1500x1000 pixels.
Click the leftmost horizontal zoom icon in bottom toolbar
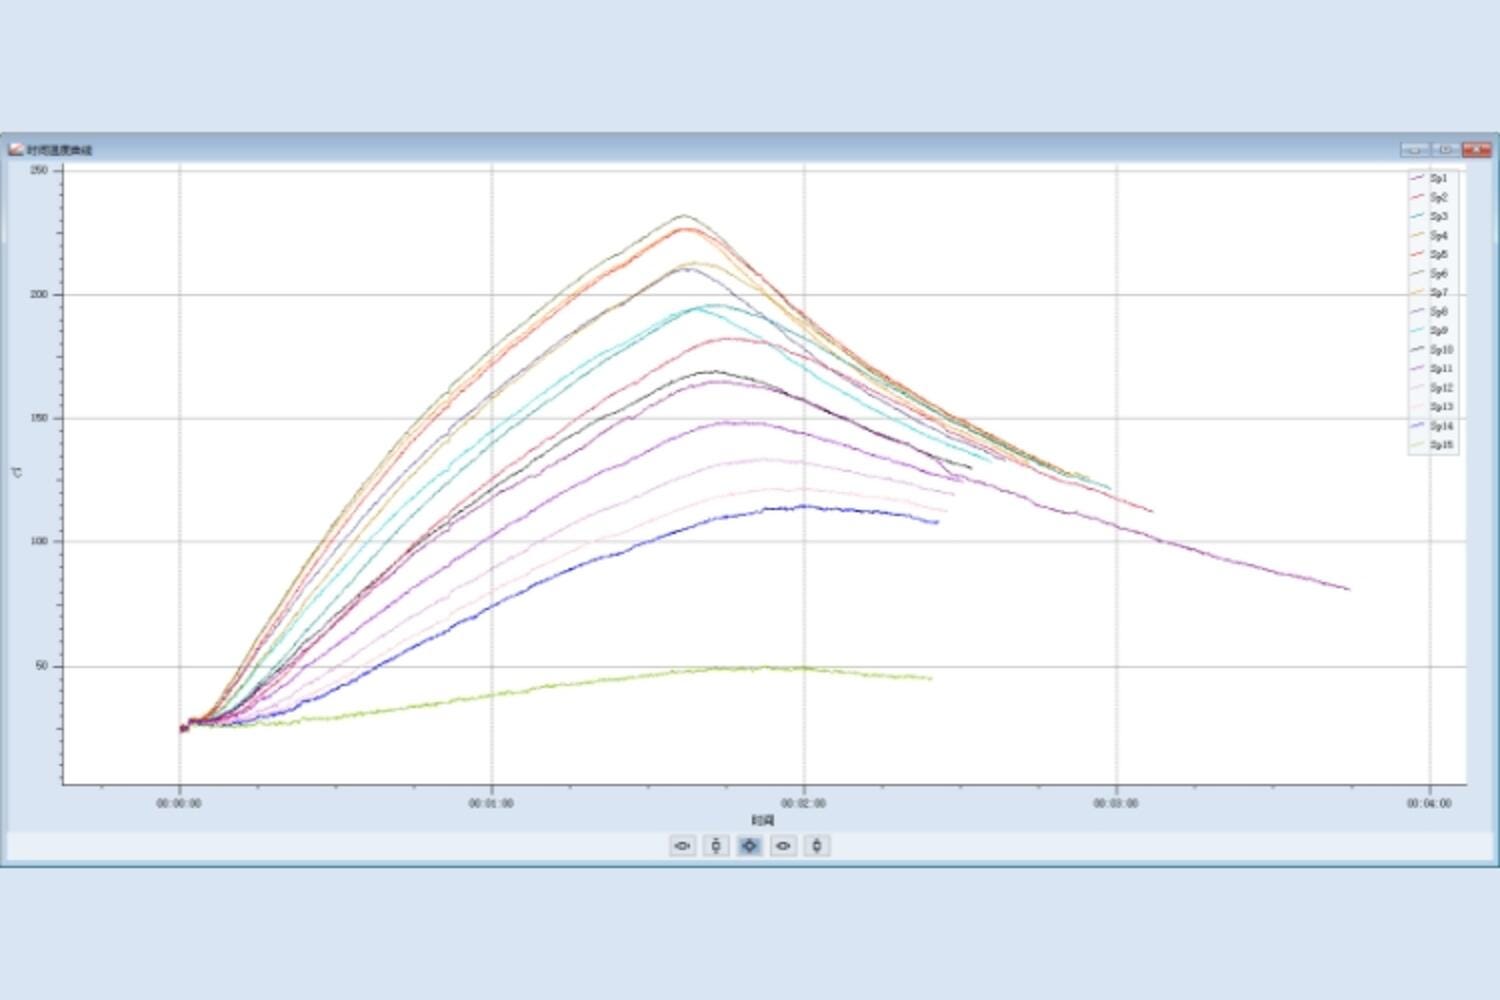[x=683, y=846]
